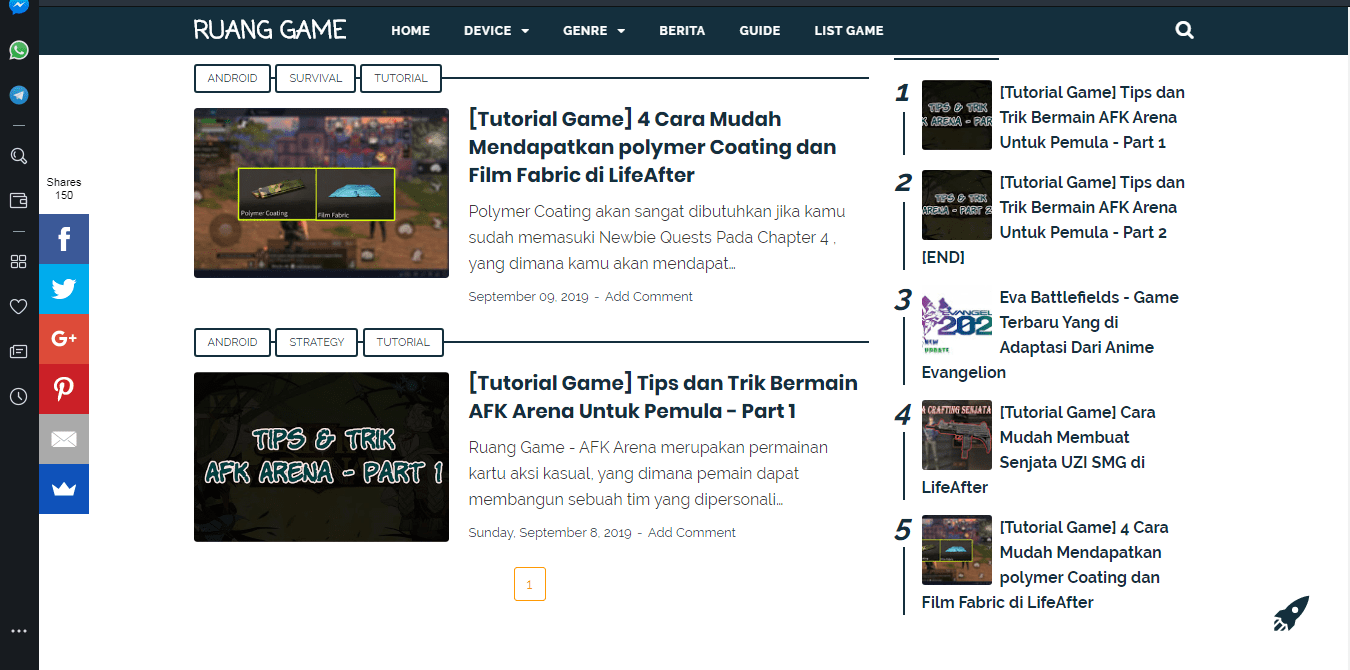Click the RUANG GAME site logo
This screenshot has height=670, width=1350.
click(270, 30)
